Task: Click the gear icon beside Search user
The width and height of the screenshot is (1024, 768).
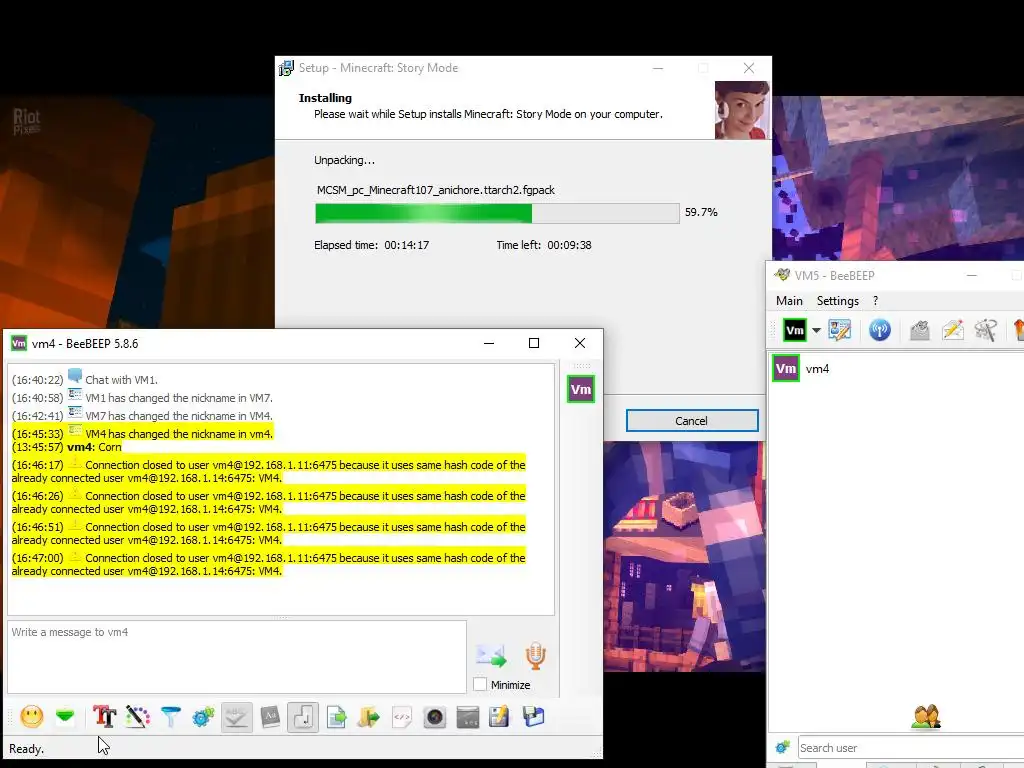Action: [x=782, y=747]
